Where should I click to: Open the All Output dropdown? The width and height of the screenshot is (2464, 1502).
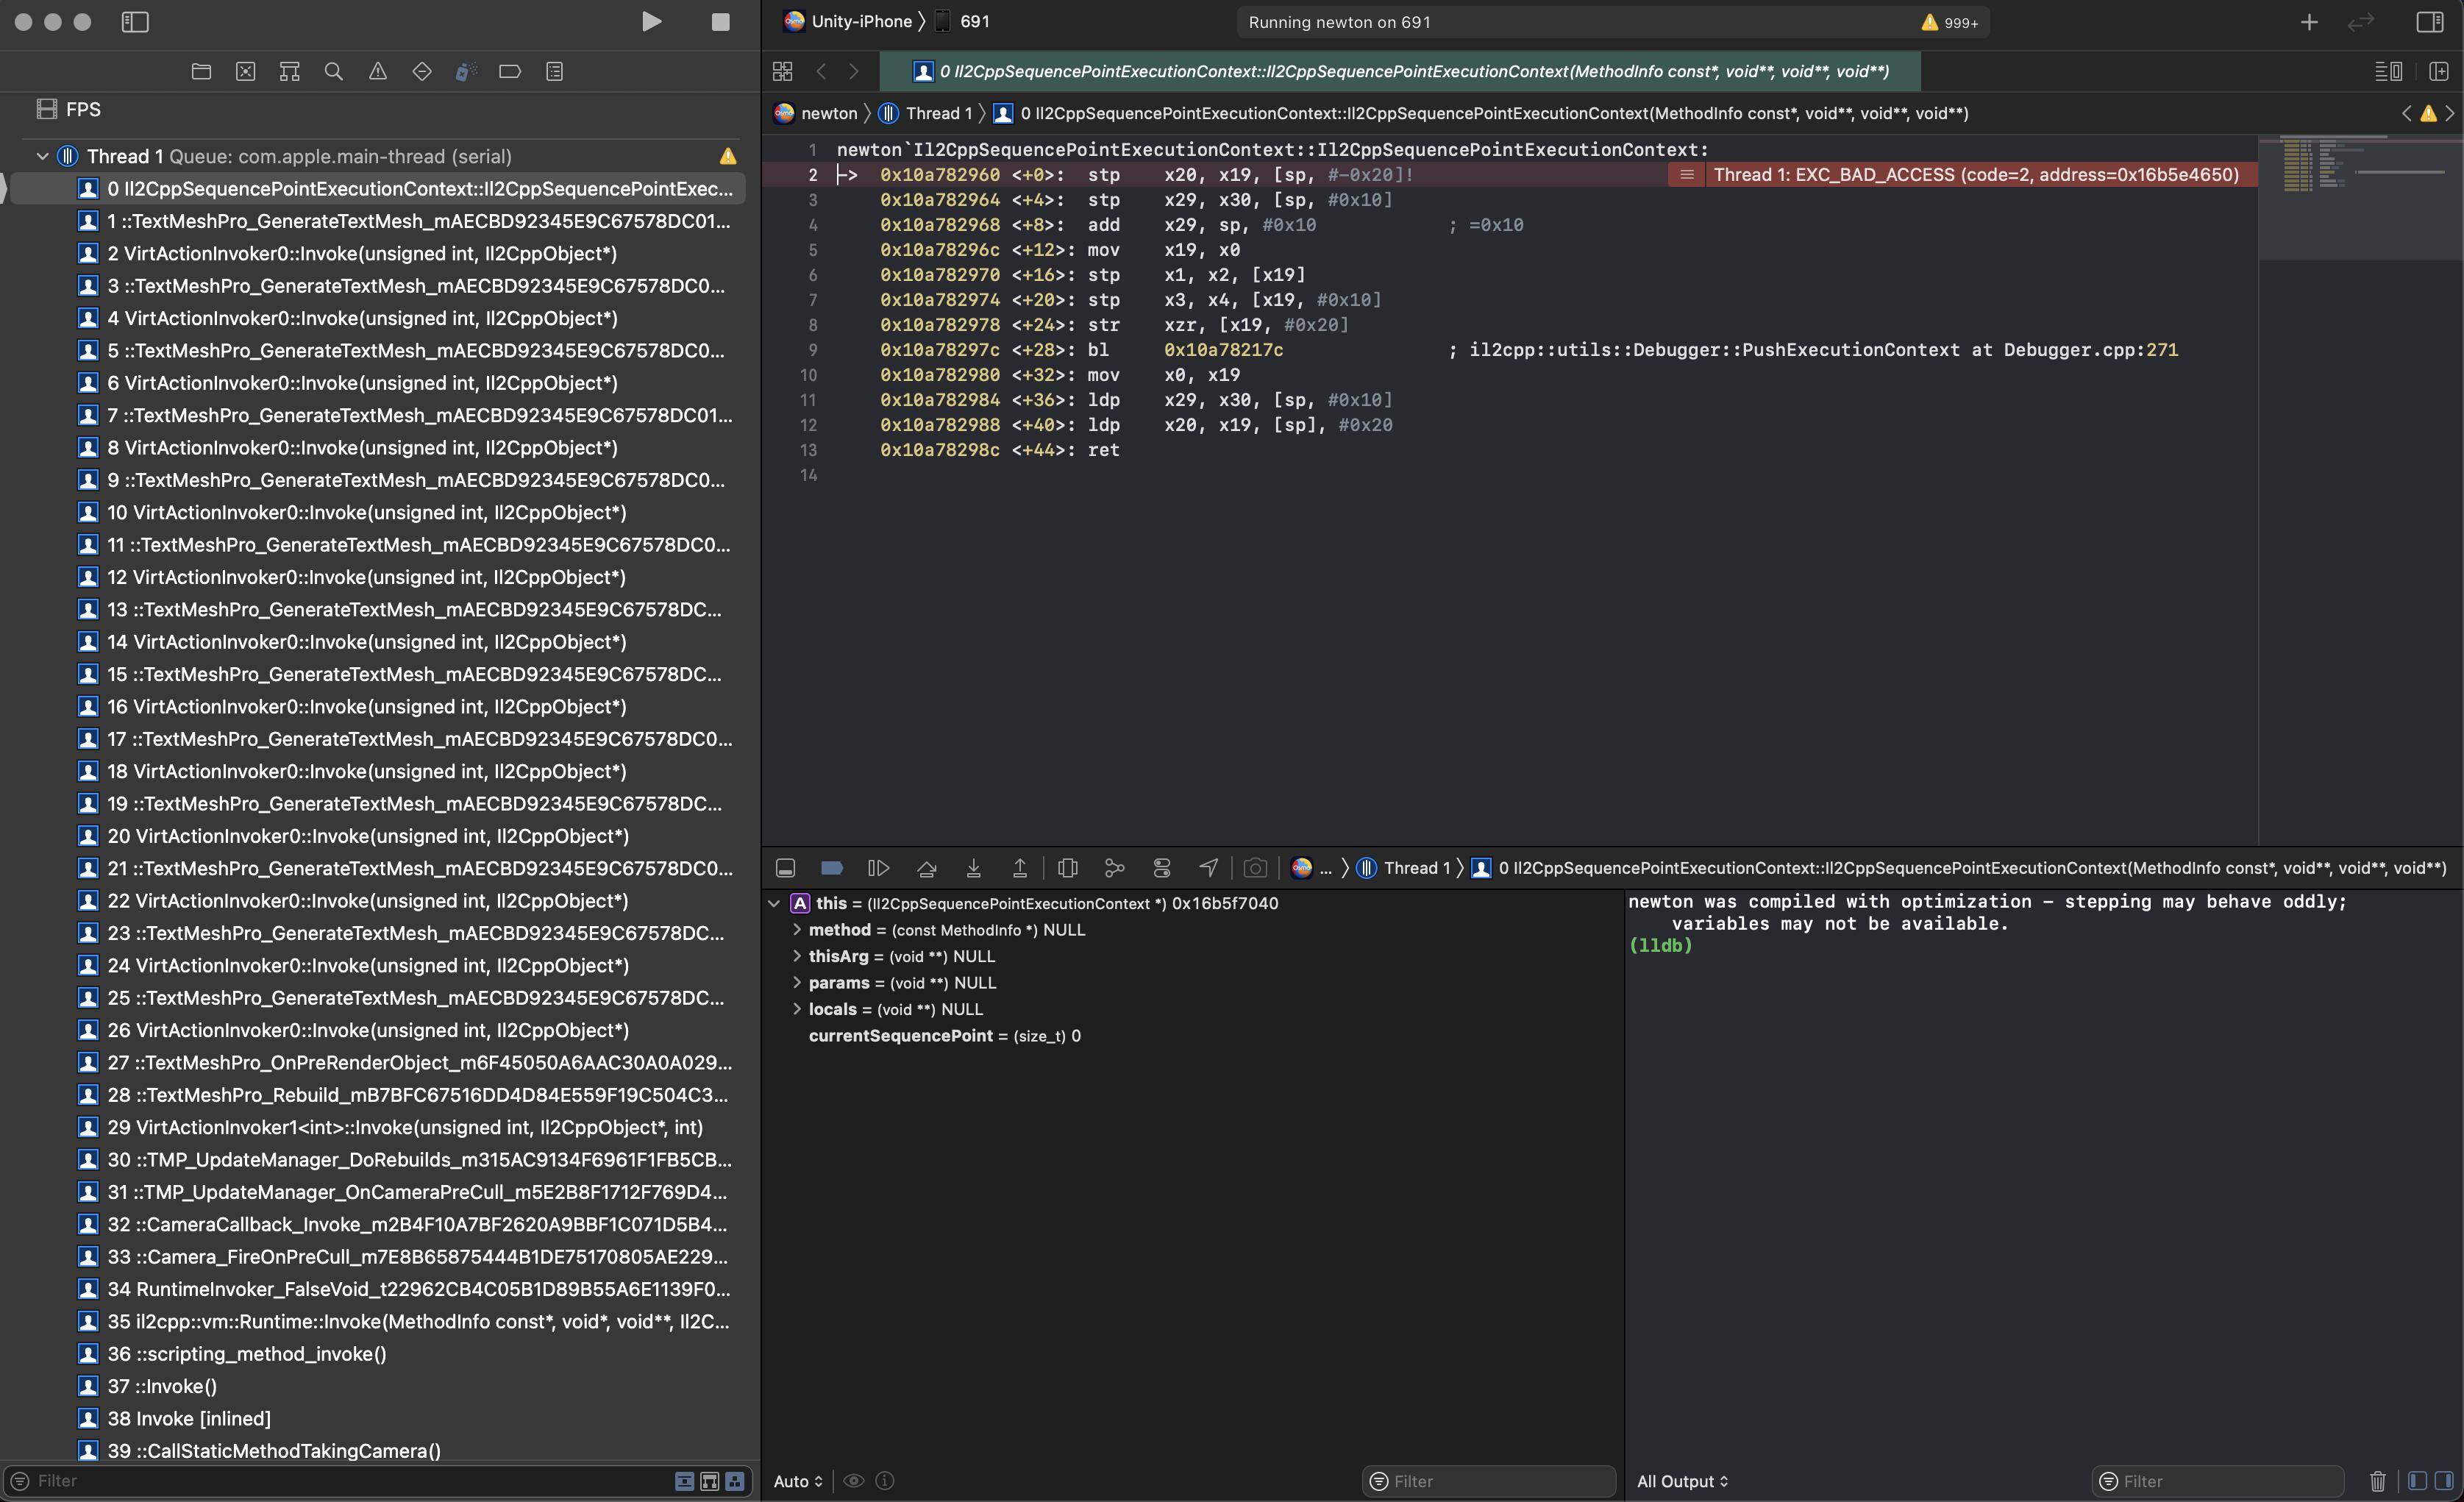1682,1481
